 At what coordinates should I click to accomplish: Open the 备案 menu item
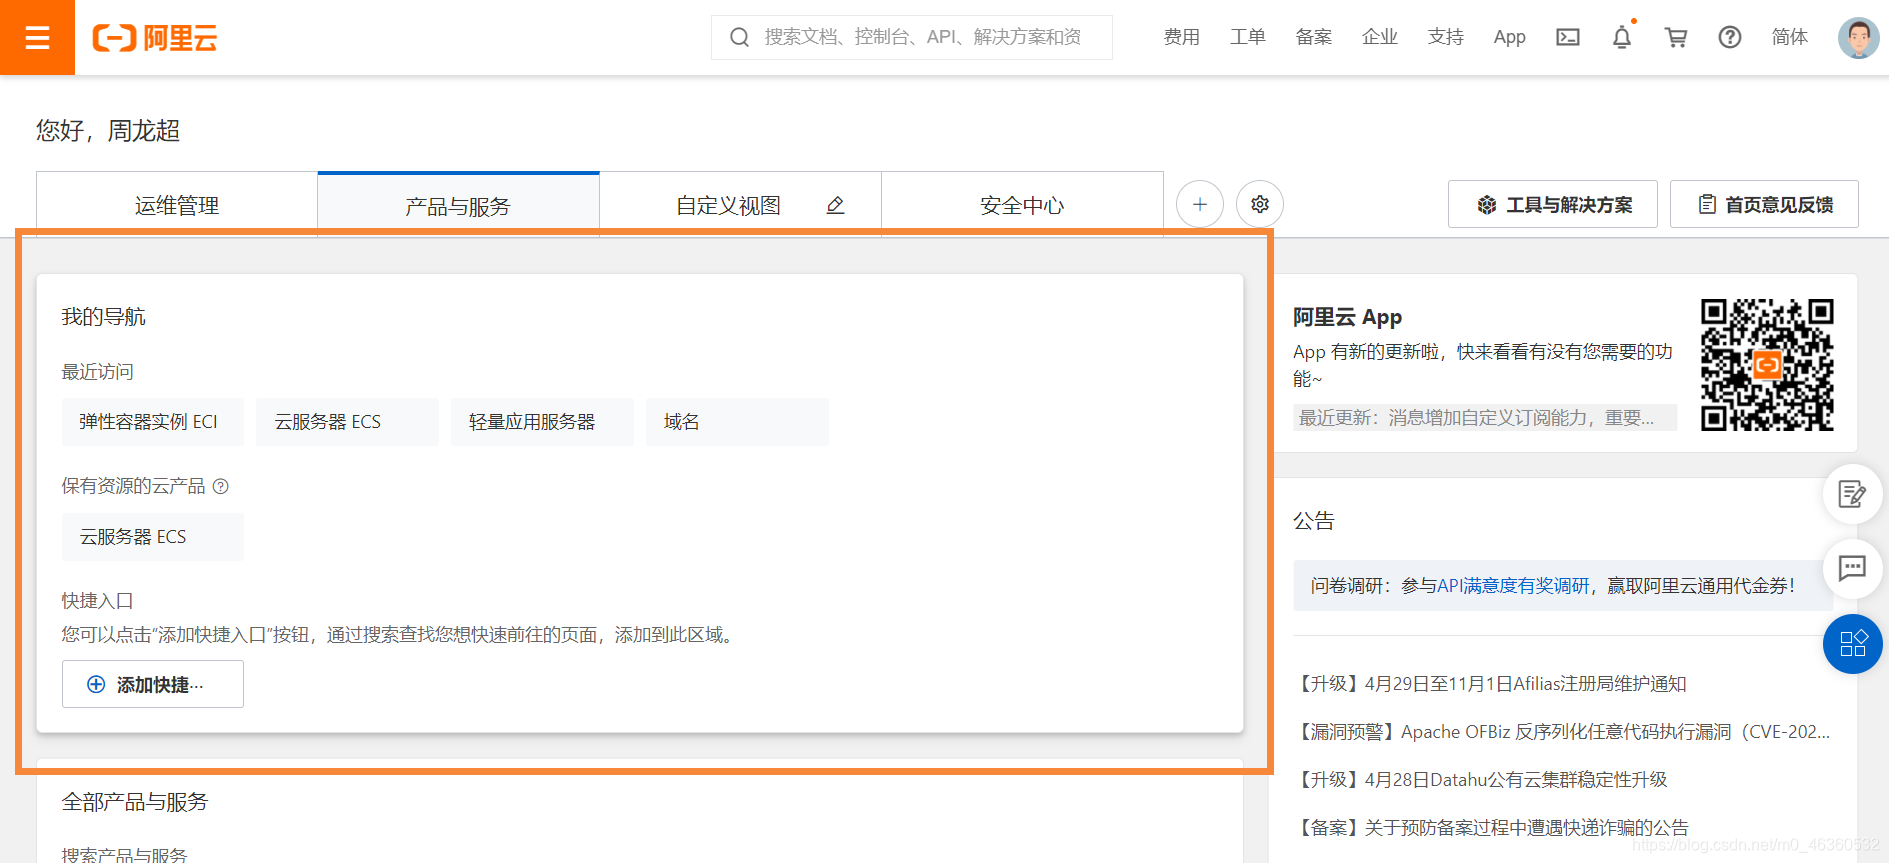(1314, 37)
